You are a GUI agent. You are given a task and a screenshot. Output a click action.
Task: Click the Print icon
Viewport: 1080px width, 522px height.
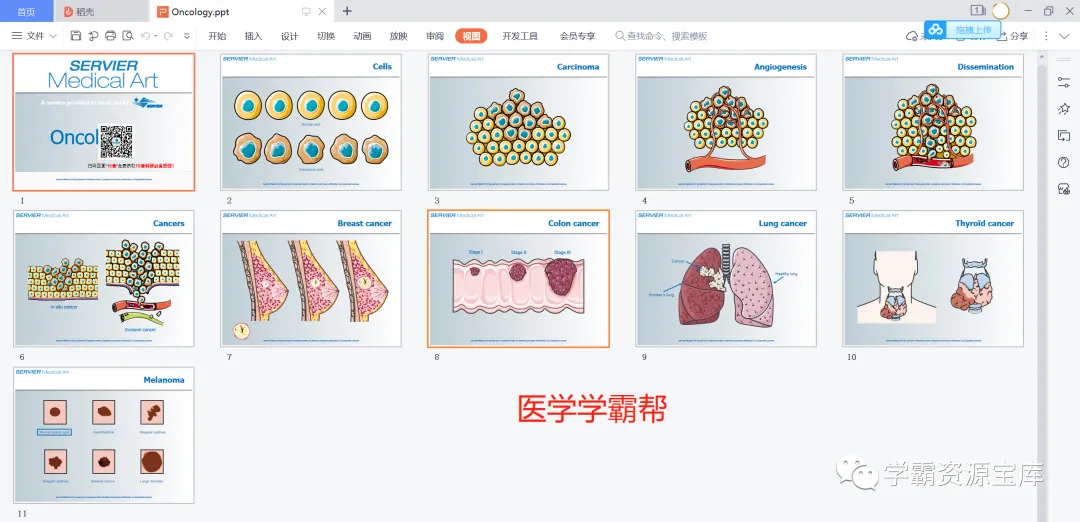[110, 36]
